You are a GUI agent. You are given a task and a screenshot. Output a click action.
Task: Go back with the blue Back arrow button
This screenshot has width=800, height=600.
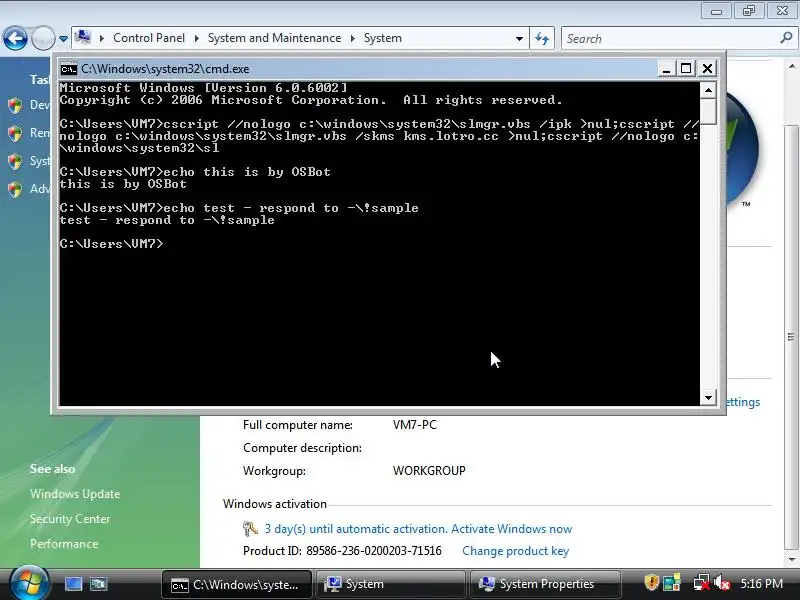click(x=15, y=38)
